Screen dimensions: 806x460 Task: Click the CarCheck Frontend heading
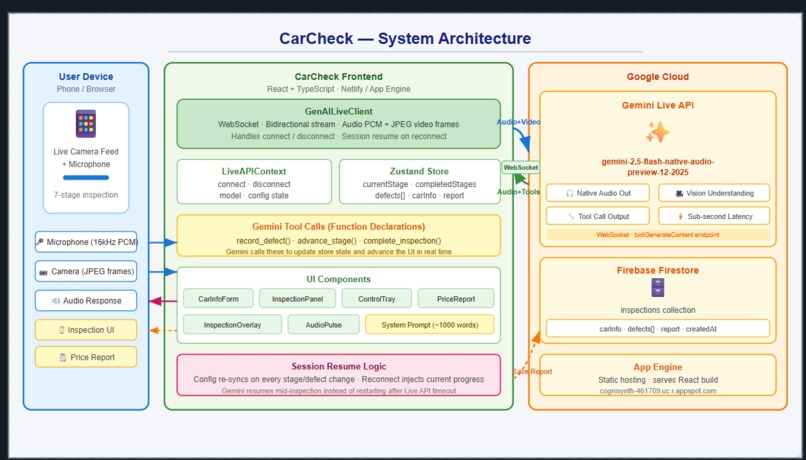pyautogui.click(x=338, y=77)
